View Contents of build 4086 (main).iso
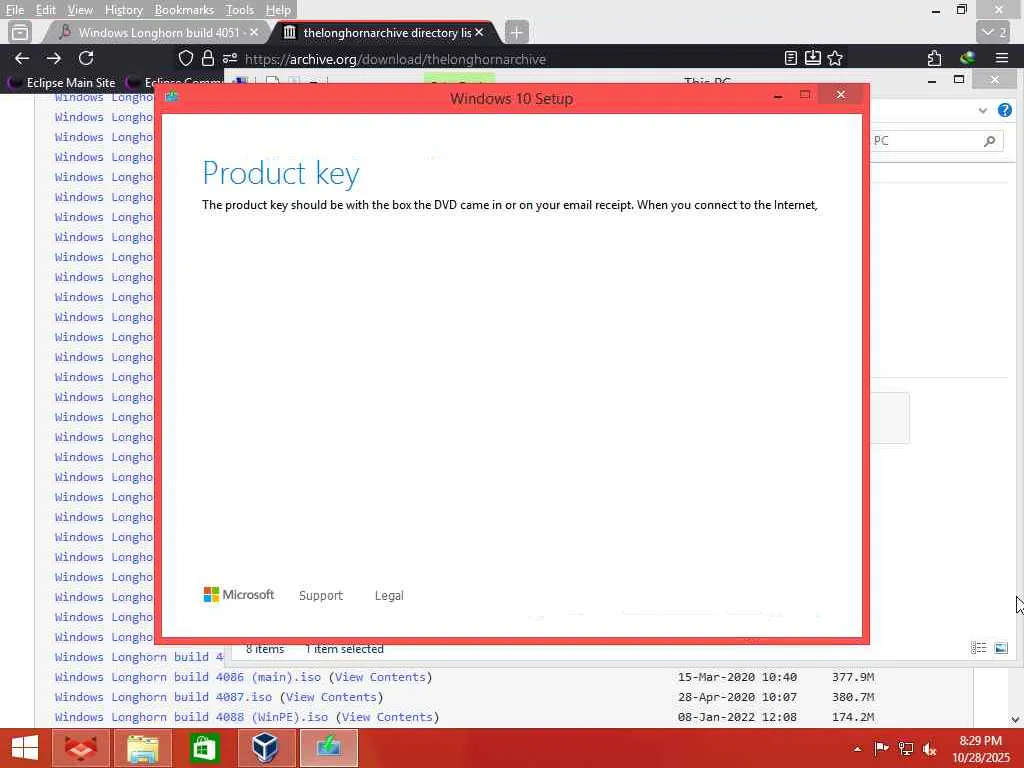This screenshot has height=768, width=1024. coord(380,677)
